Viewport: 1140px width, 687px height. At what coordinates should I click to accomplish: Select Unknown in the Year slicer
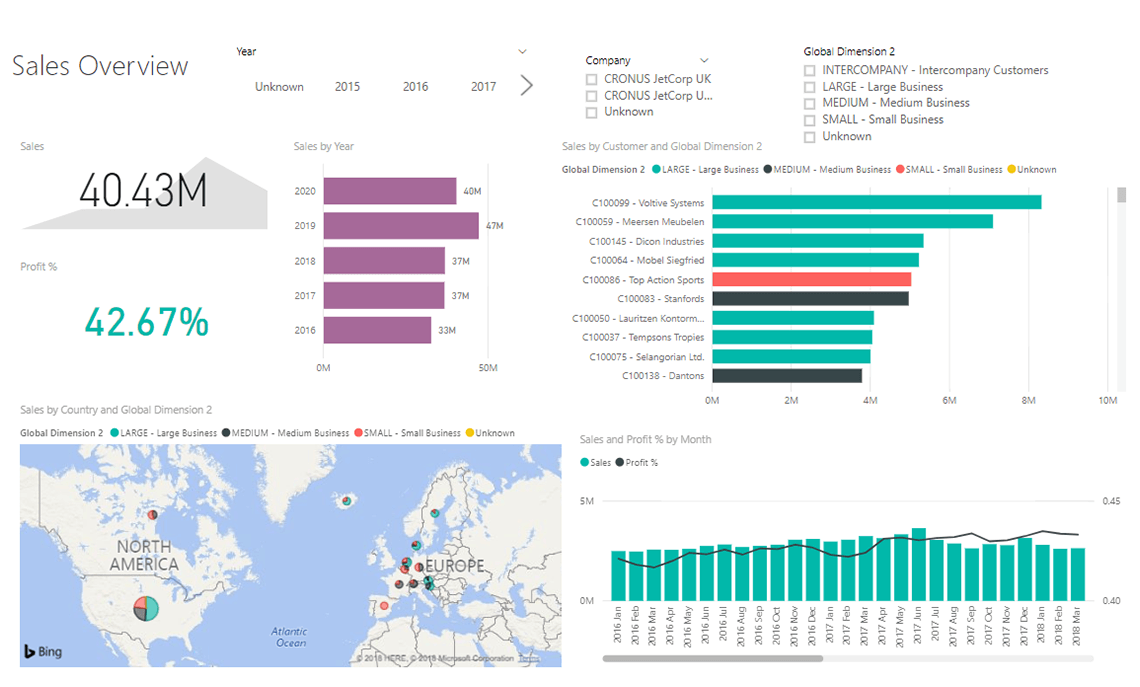click(x=279, y=87)
